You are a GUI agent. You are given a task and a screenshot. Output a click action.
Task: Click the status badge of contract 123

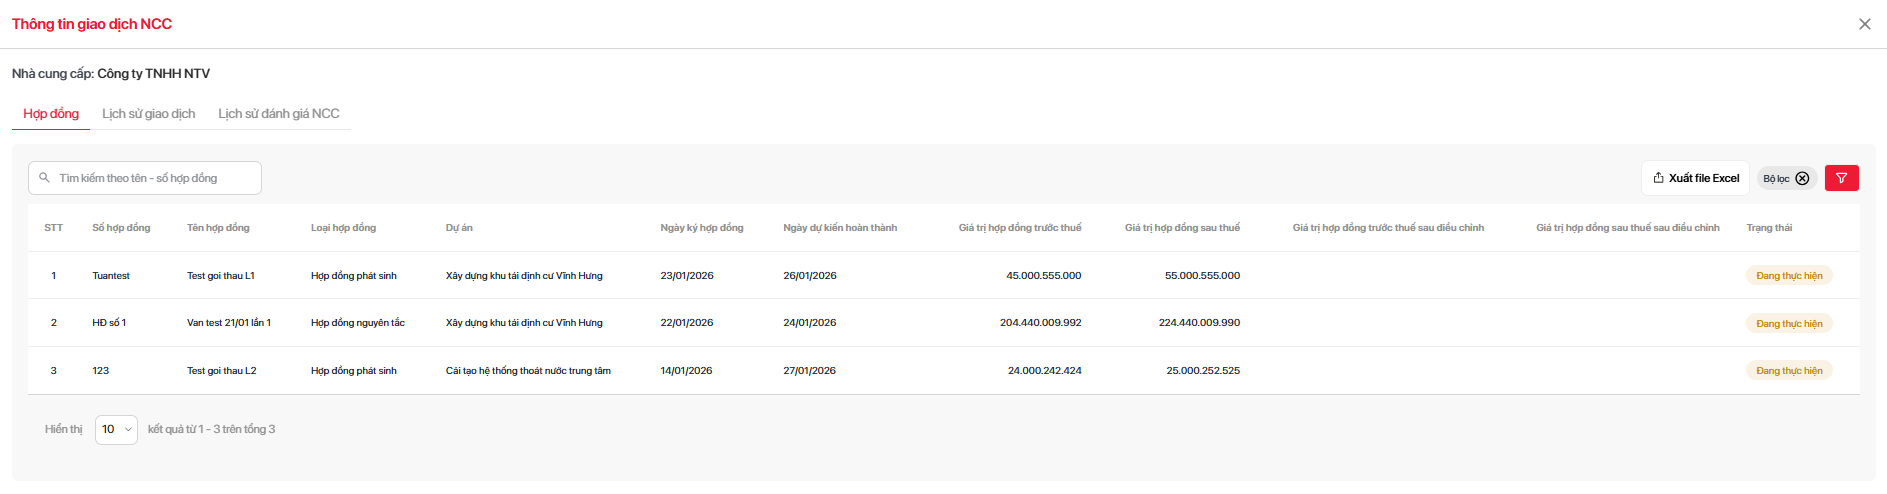[1788, 371]
